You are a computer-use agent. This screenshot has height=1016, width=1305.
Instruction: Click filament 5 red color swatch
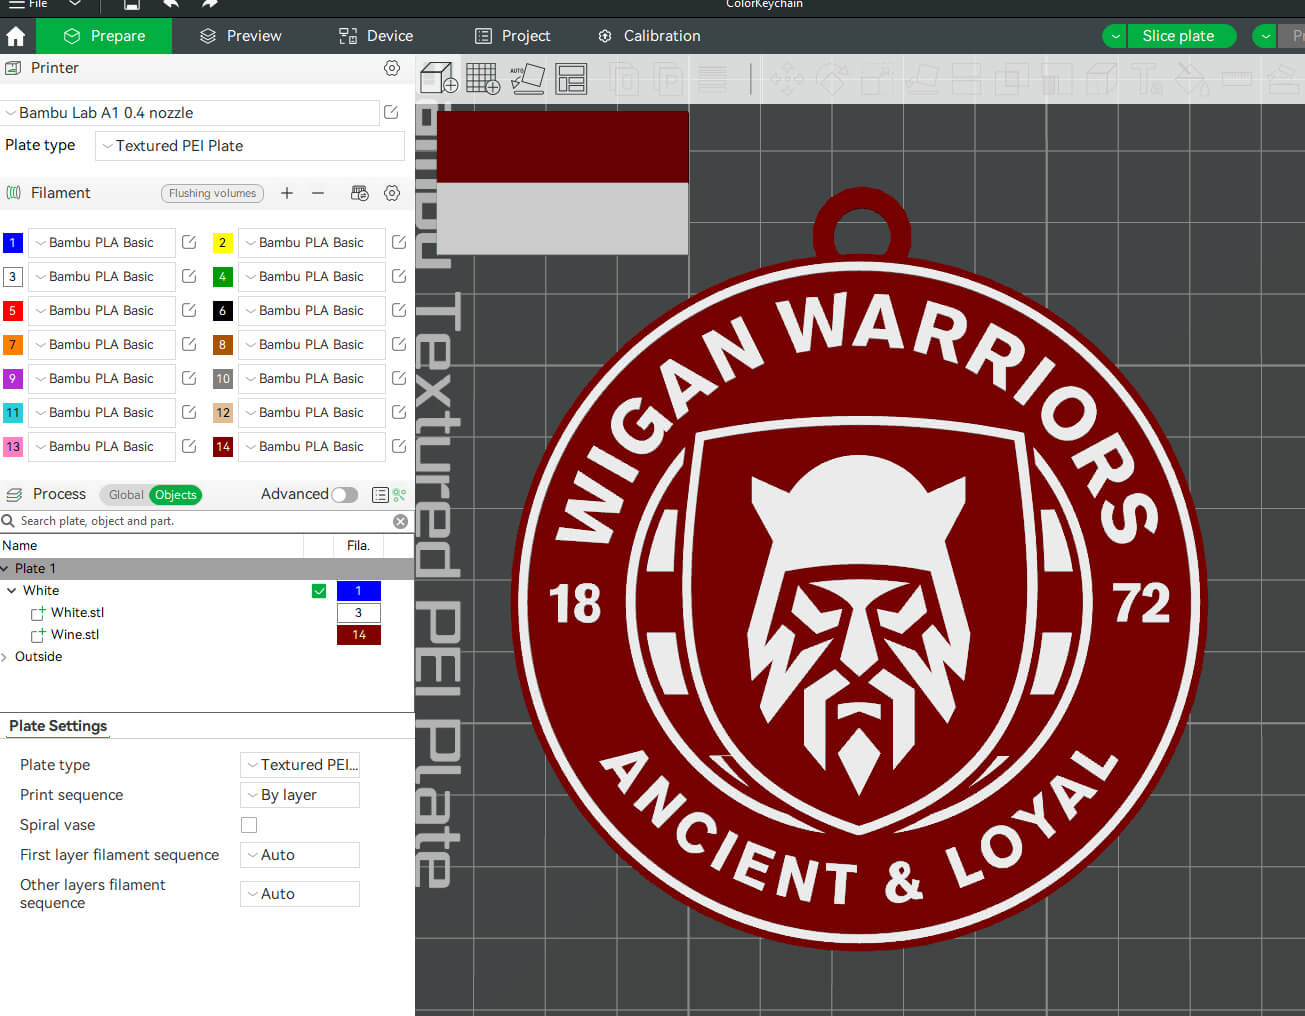pyautogui.click(x=13, y=311)
